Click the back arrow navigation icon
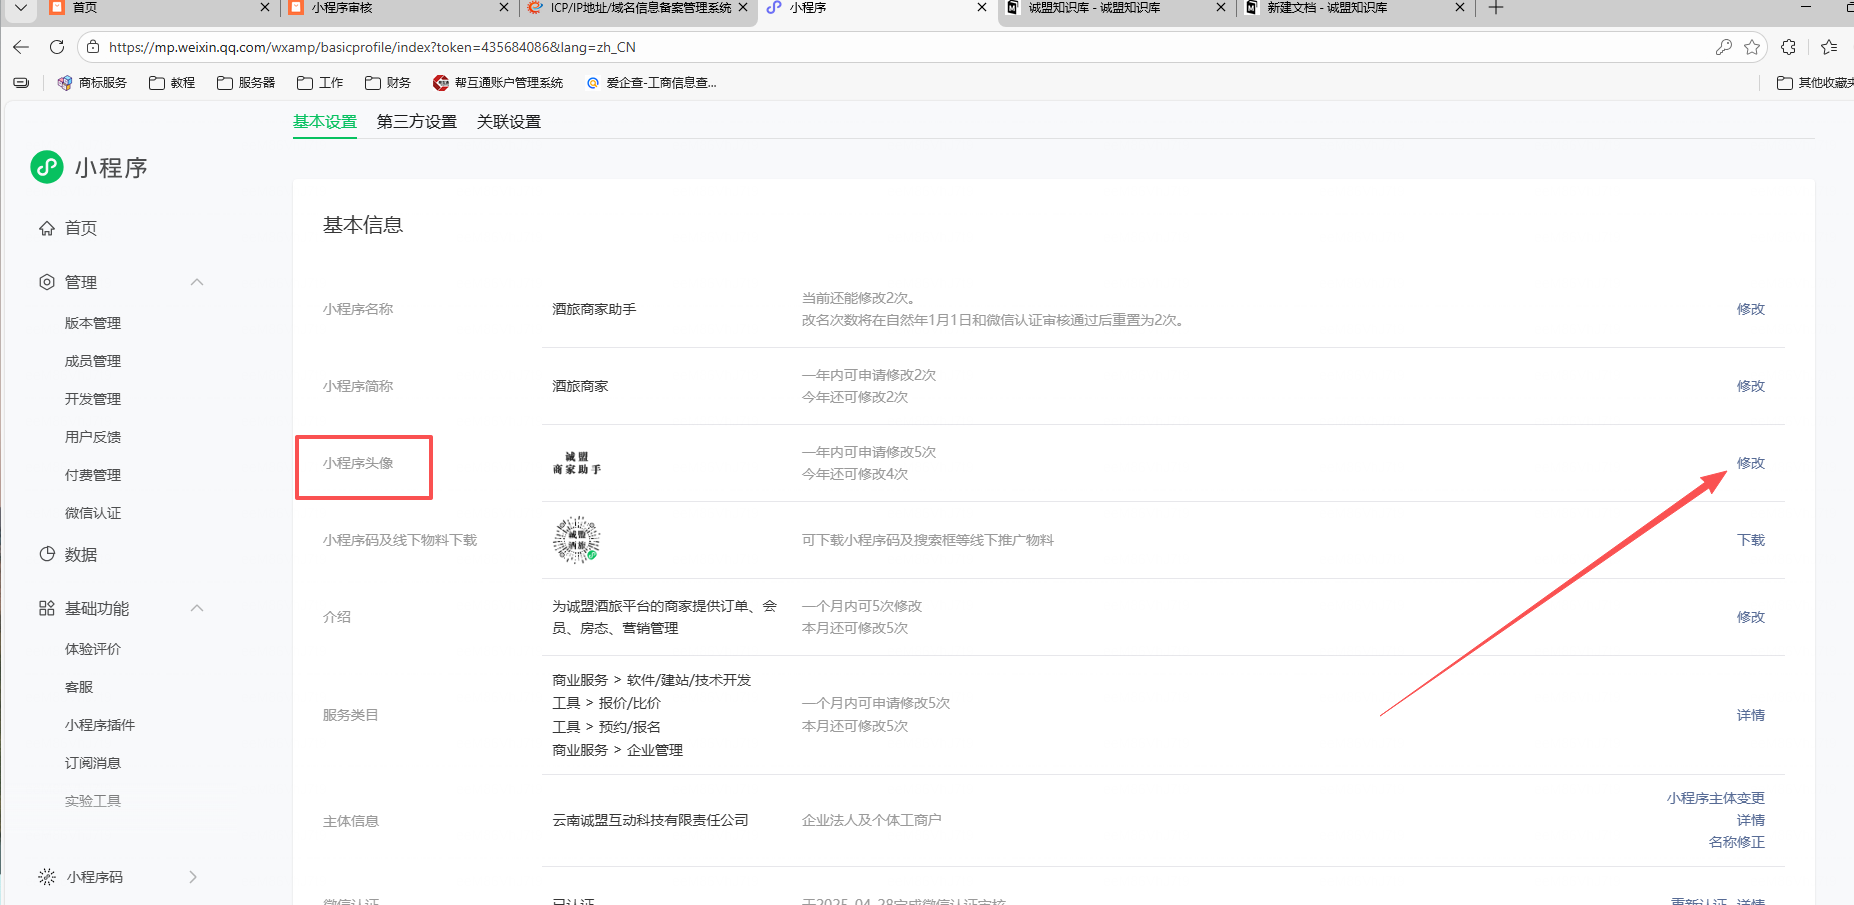 point(21,47)
